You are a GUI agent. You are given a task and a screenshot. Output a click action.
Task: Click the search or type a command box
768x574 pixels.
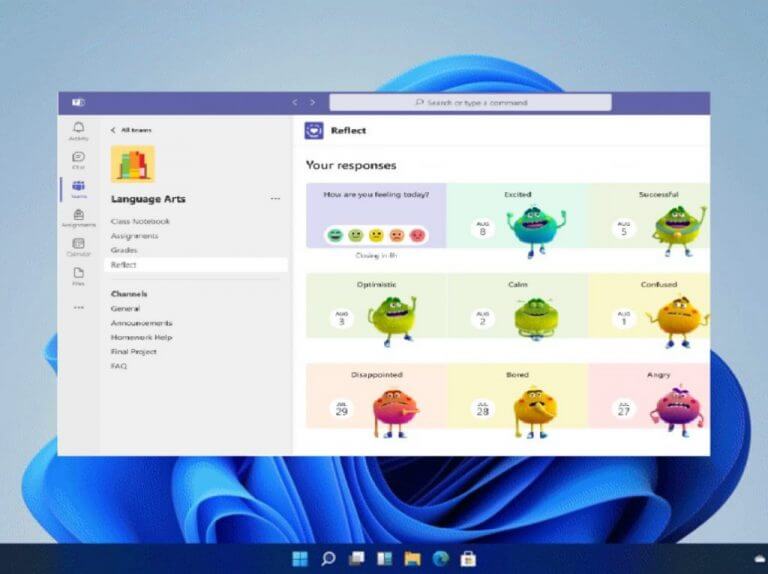[470, 103]
